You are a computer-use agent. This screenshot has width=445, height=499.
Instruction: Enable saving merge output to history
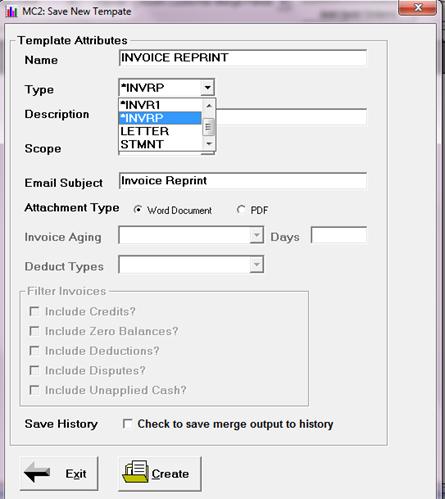(127, 424)
